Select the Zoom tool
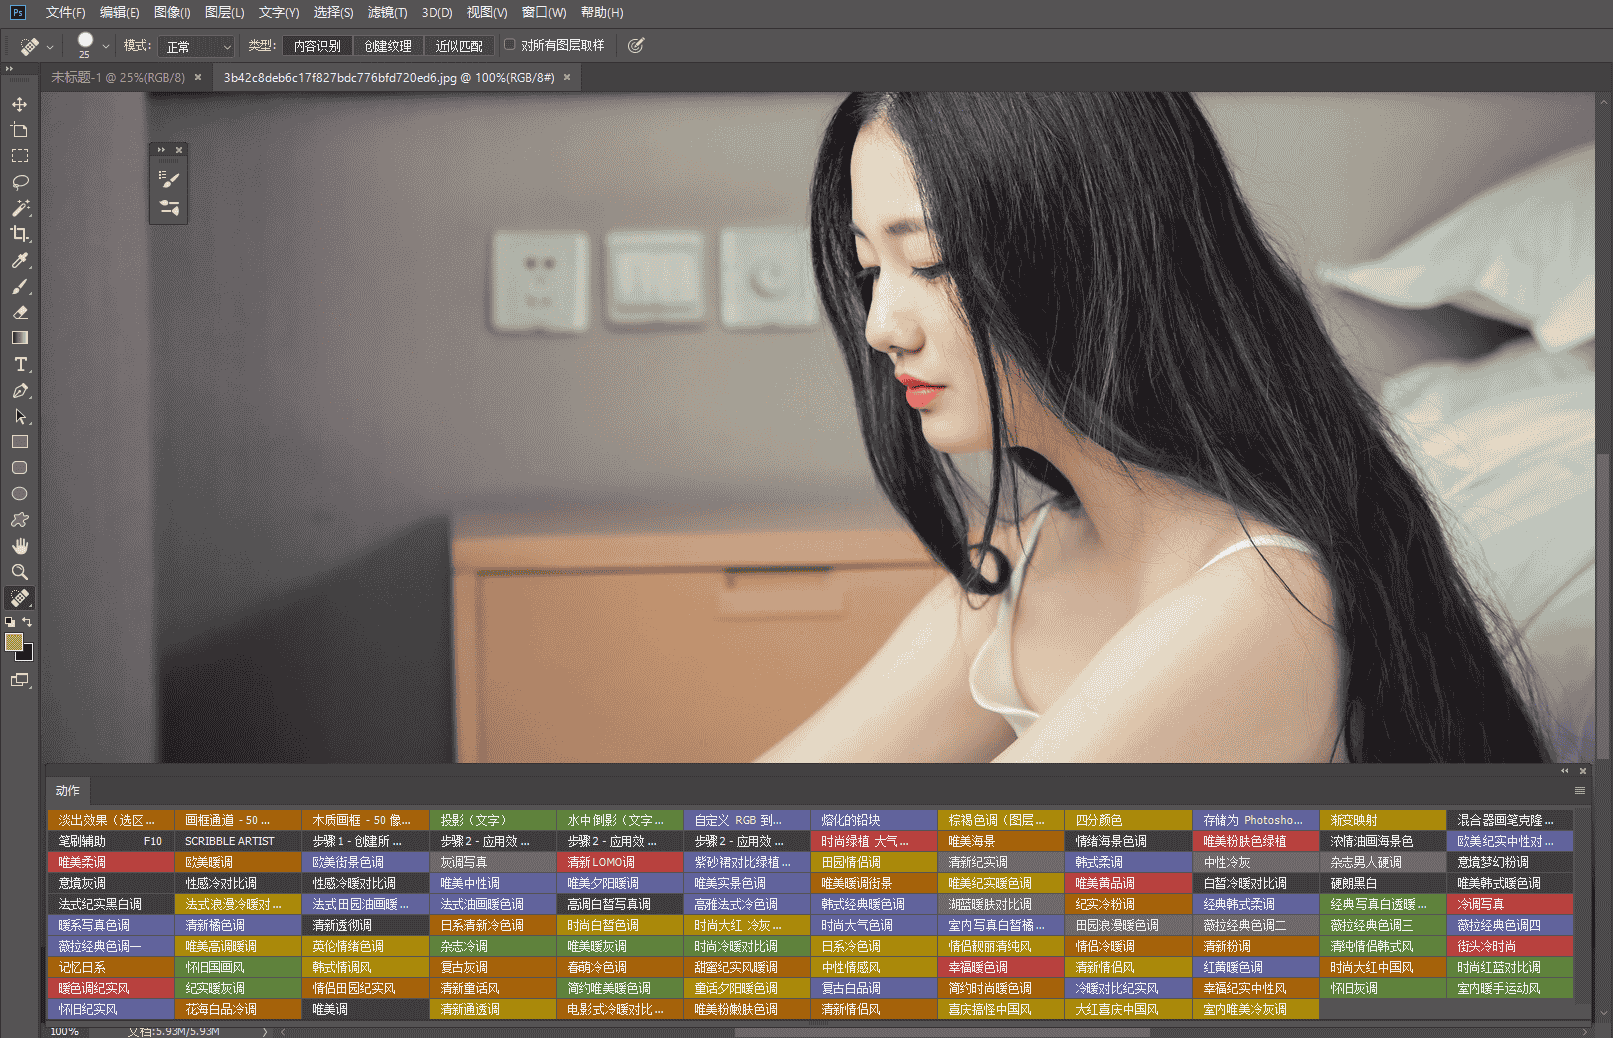This screenshot has height=1038, width=1613. [19, 572]
